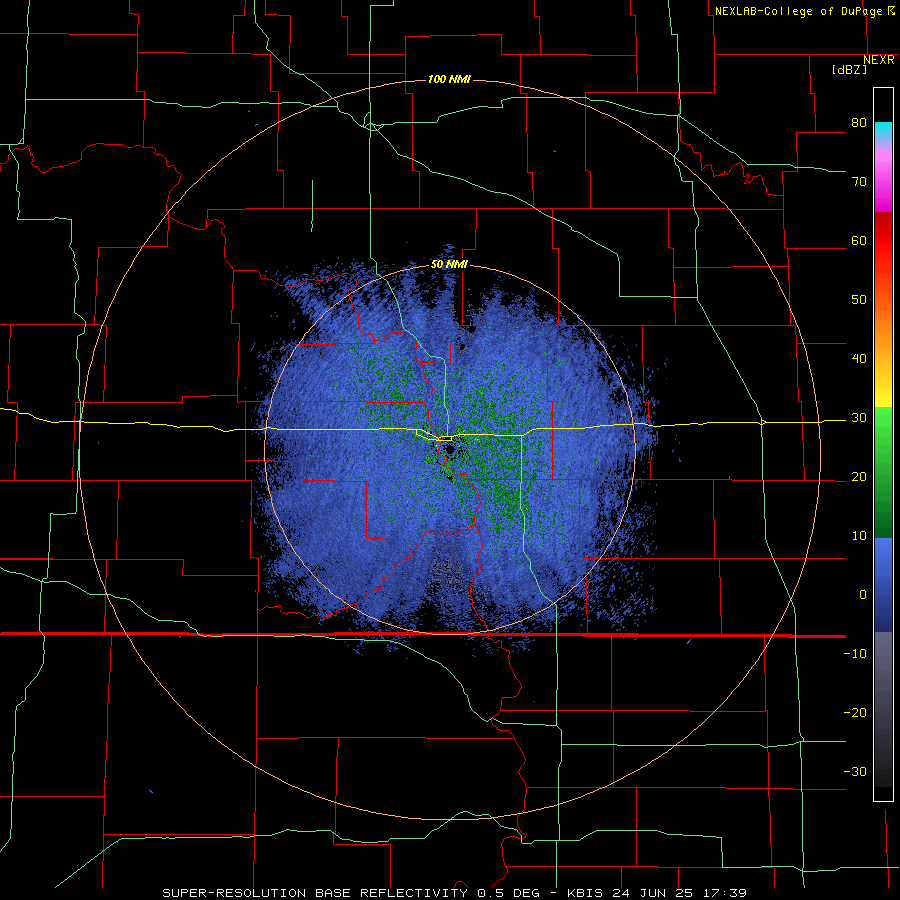Click the 30 dBZ scale value
Image resolution: width=900 pixels, height=900 pixels.
pyautogui.click(x=859, y=417)
